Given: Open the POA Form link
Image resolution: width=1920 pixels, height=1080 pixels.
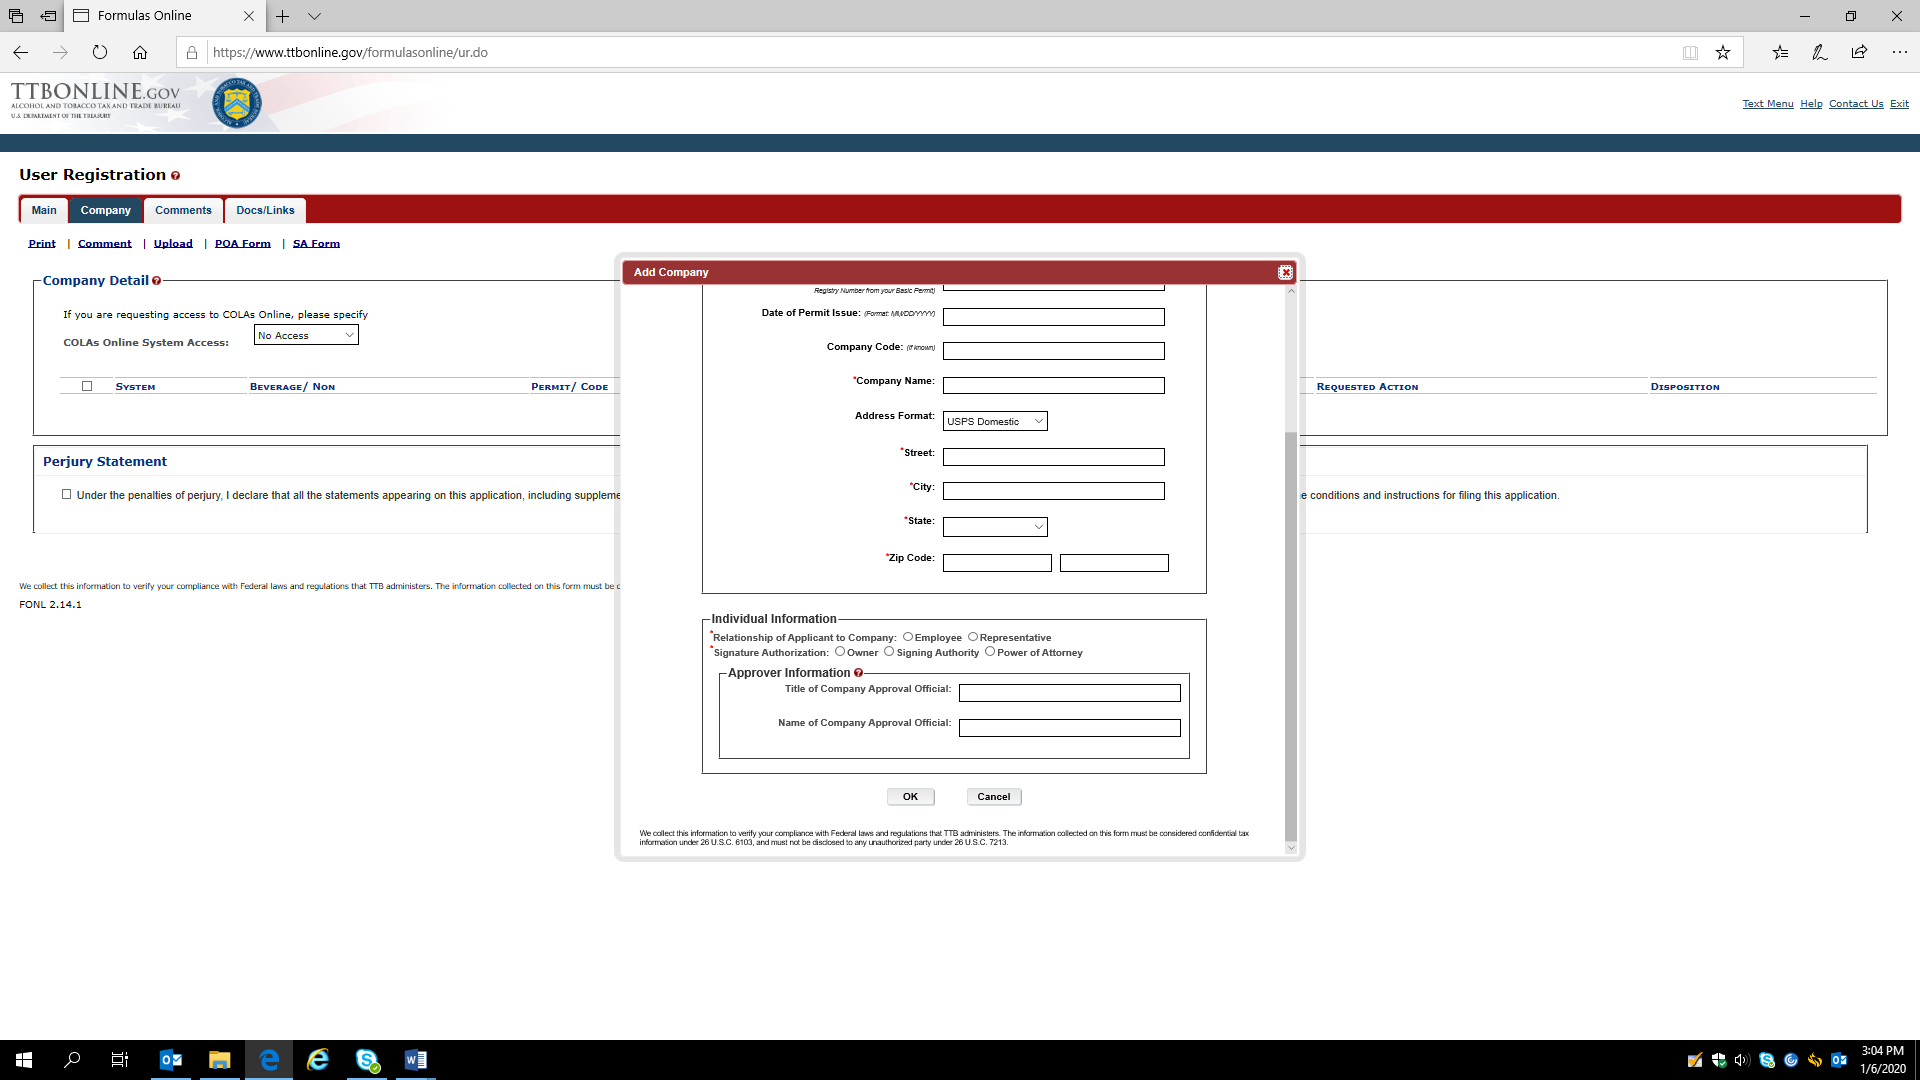Looking at the screenshot, I should click(x=242, y=243).
